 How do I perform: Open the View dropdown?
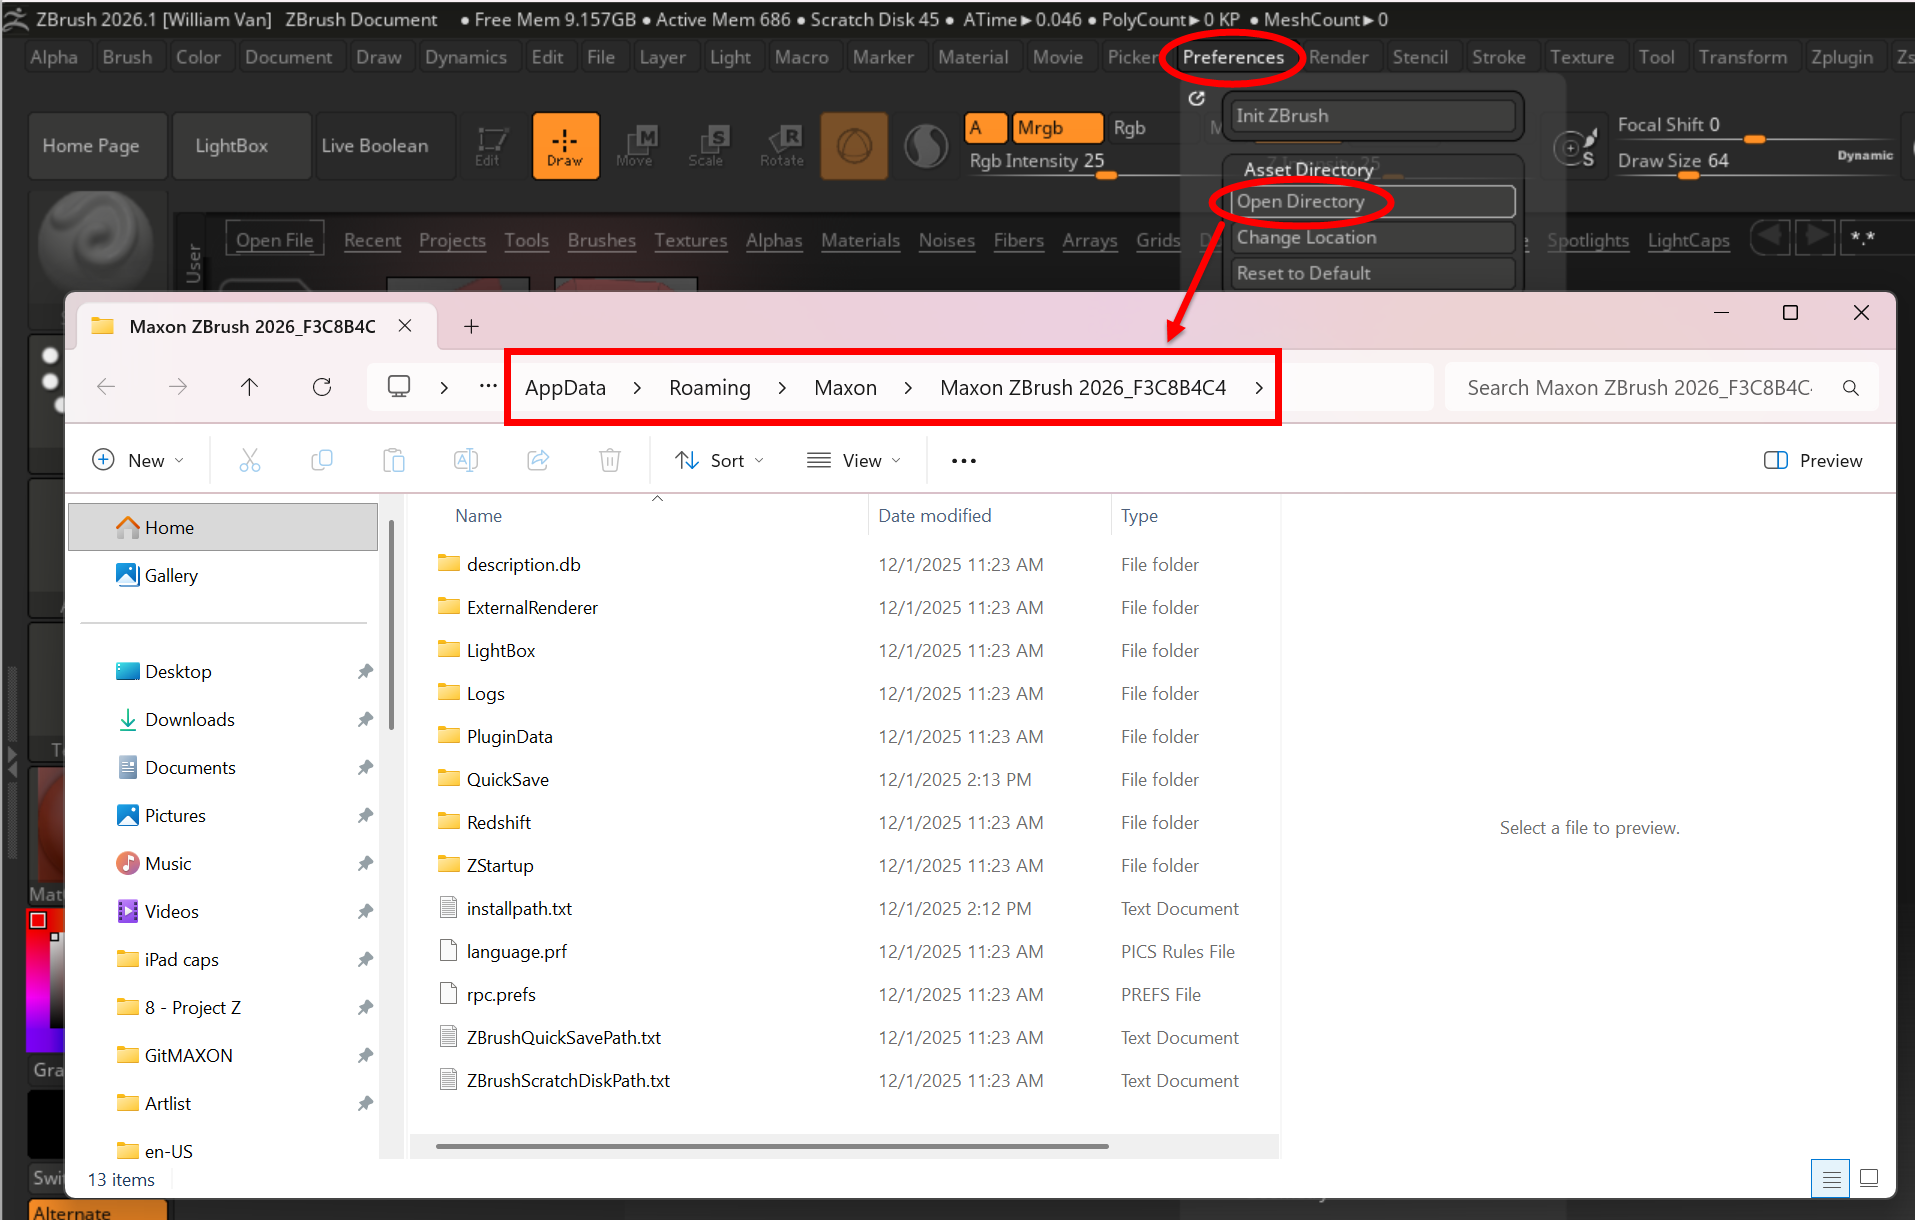pos(854,460)
